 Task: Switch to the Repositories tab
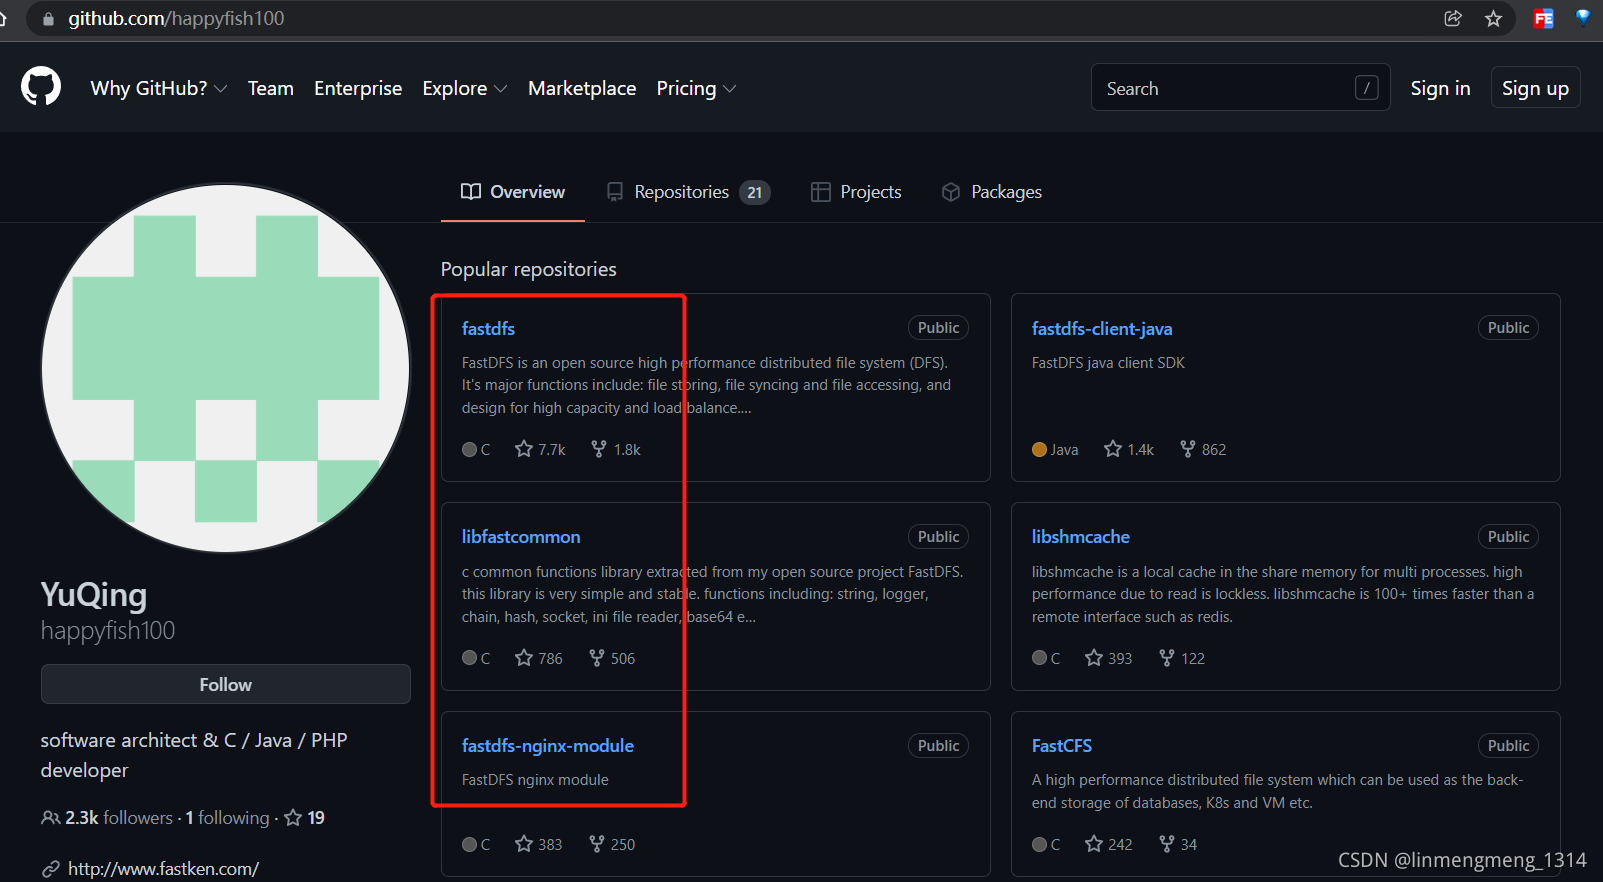[x=688, y=192]
